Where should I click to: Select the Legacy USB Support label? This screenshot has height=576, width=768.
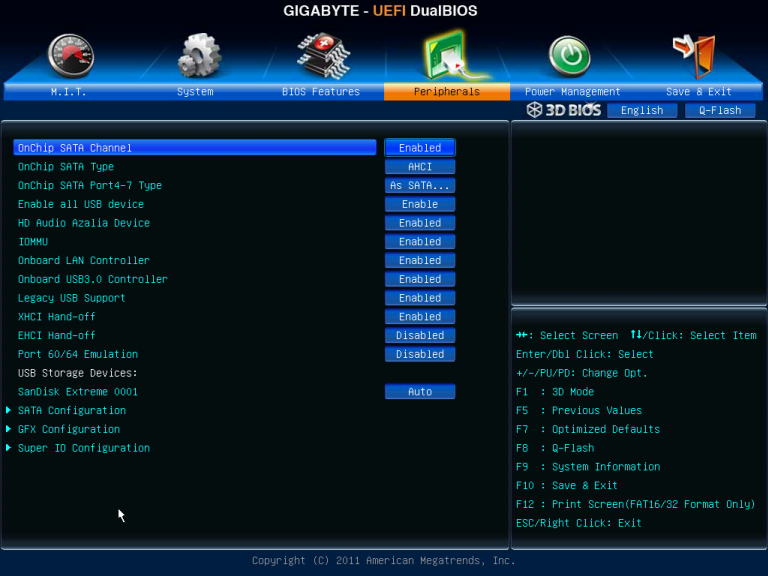pyautogui.click(x=72, y=298)
